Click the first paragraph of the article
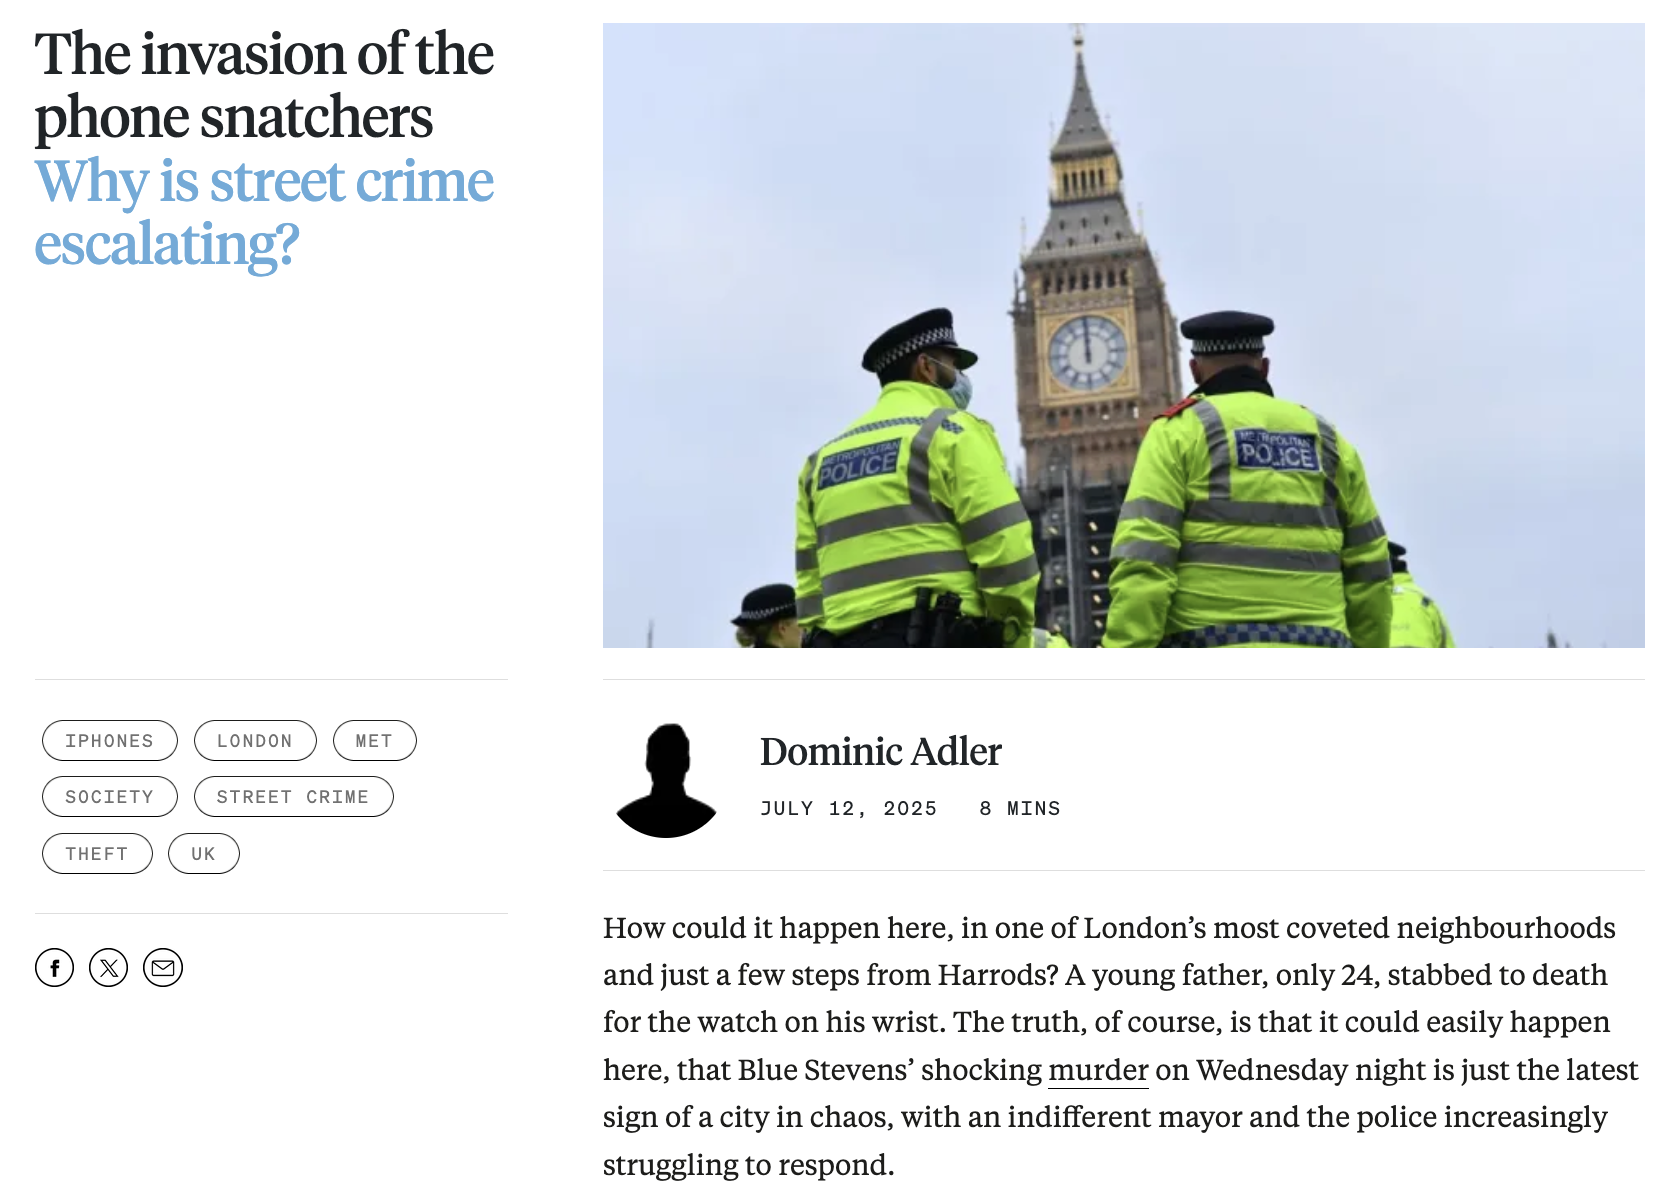This screenshot has height=1194, width=1678. coord(1121,1045)
